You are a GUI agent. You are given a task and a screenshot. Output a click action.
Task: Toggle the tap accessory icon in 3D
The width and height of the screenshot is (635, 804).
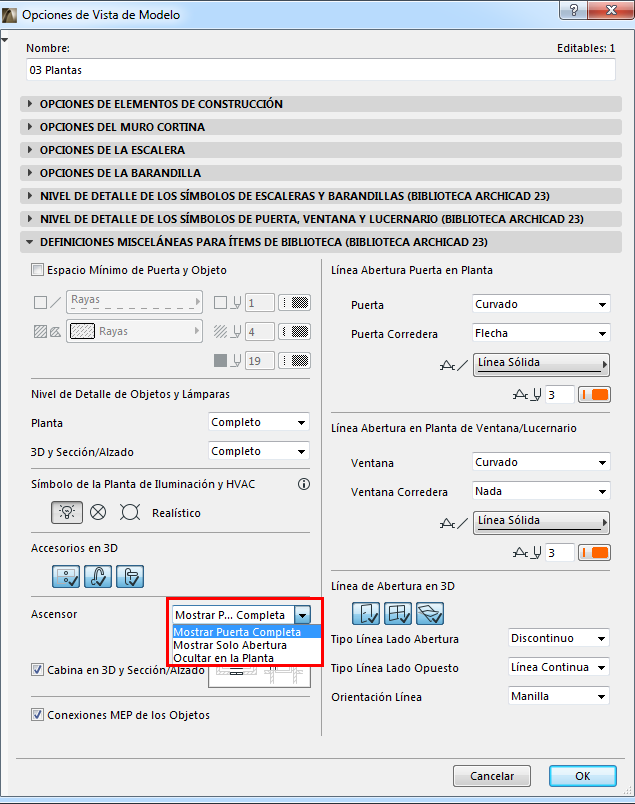coord(98,576)
